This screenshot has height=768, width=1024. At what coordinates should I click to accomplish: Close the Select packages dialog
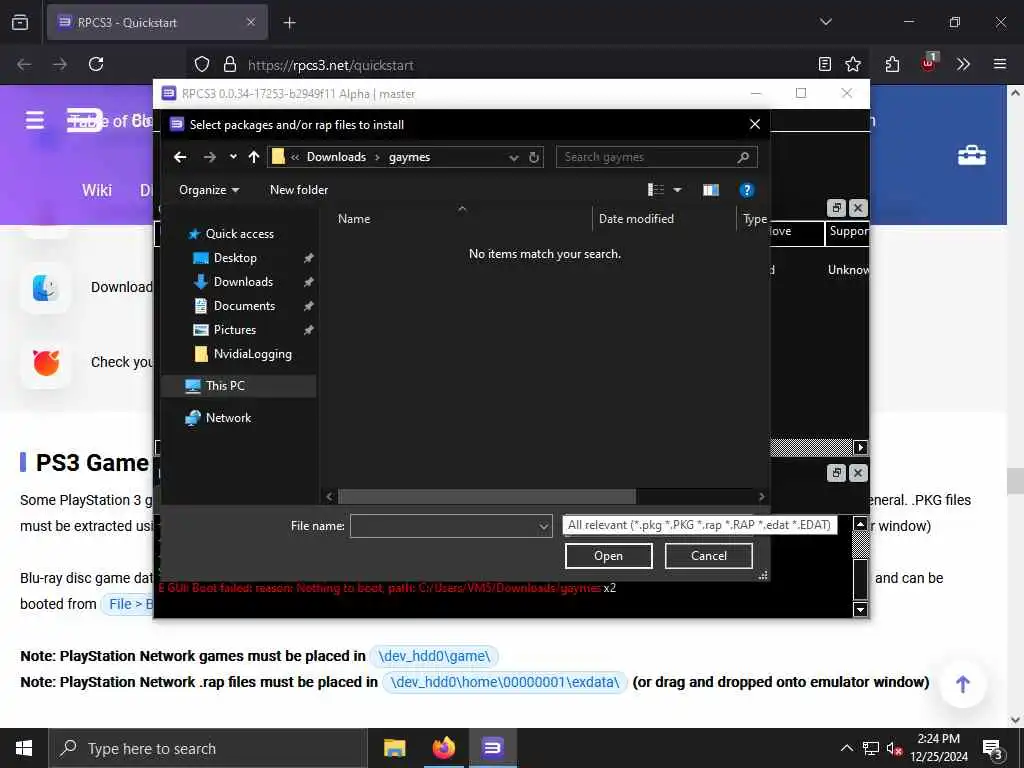755,124
